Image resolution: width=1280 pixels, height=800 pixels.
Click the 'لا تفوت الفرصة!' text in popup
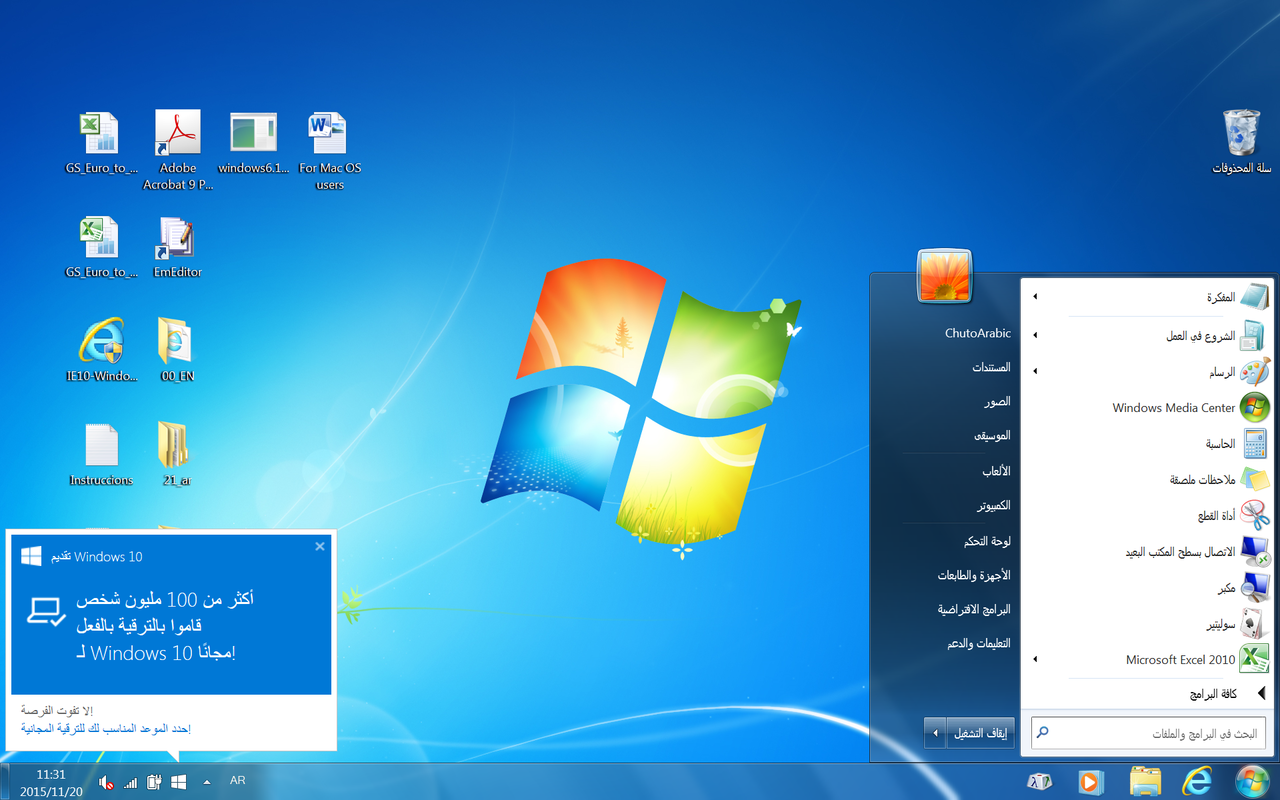57,710
